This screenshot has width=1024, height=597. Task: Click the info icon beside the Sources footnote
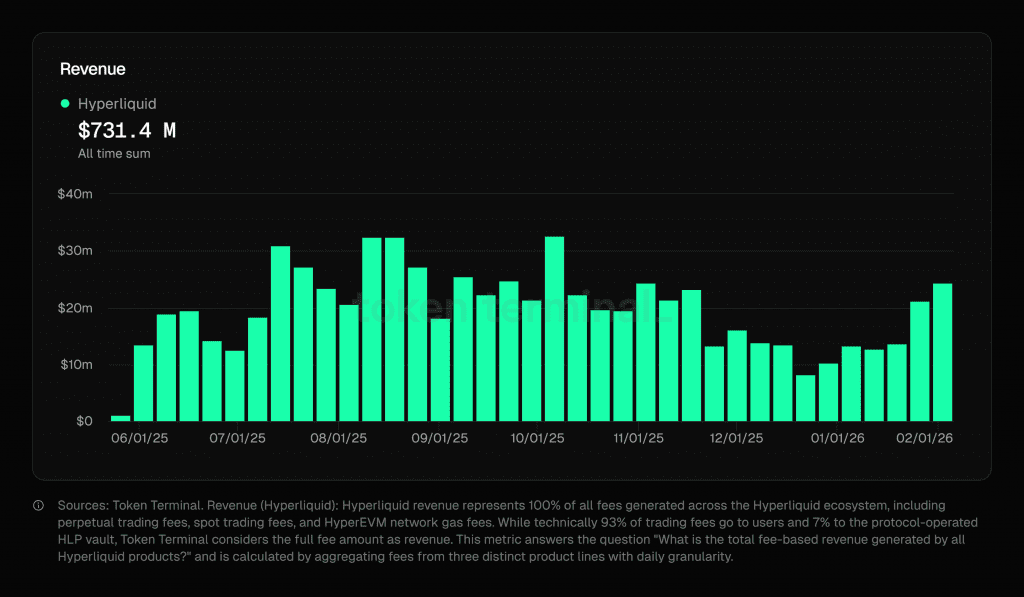click(x=38, y=506)
